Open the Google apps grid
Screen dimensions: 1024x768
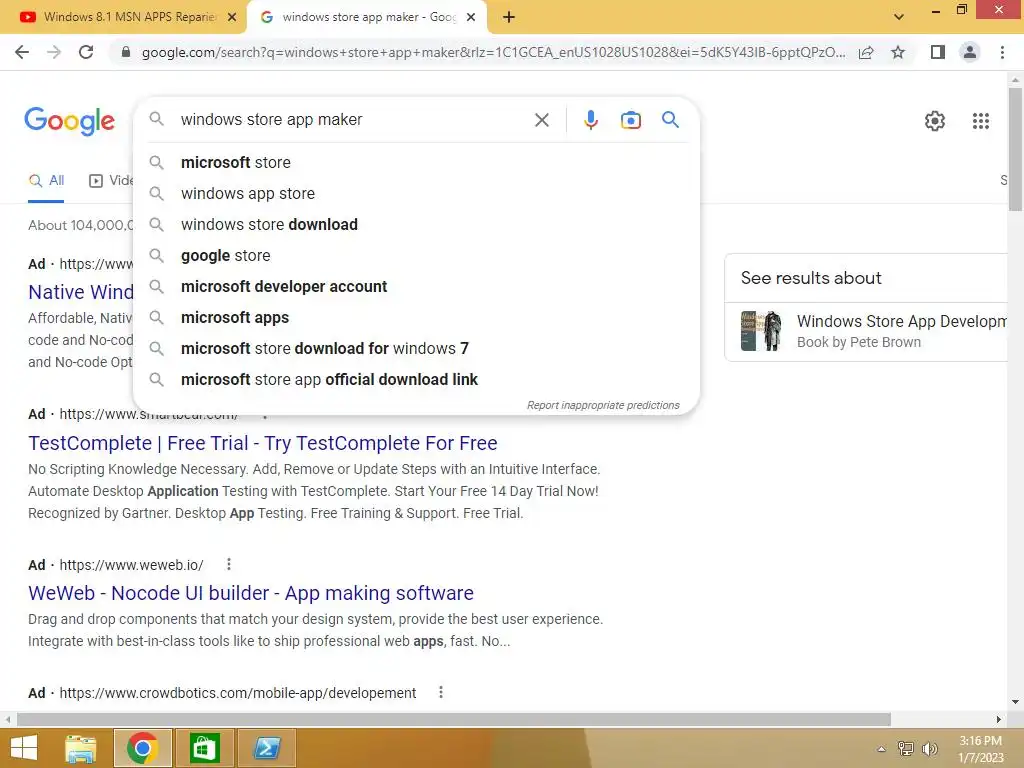pos(980,121)
